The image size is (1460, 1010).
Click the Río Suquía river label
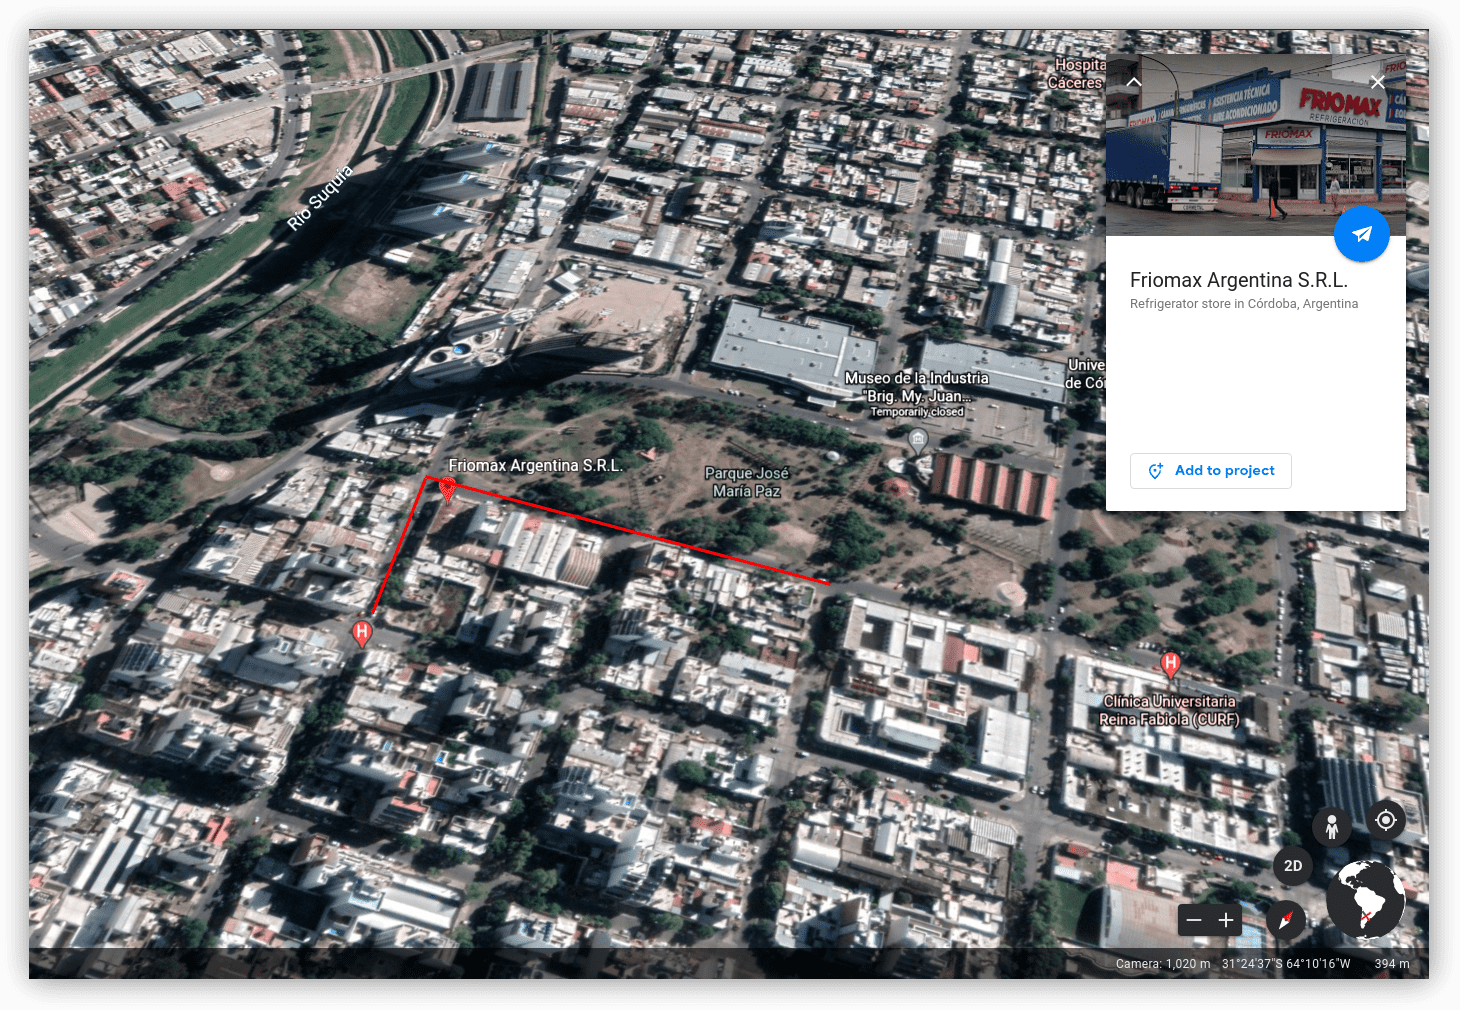(320, 197)
